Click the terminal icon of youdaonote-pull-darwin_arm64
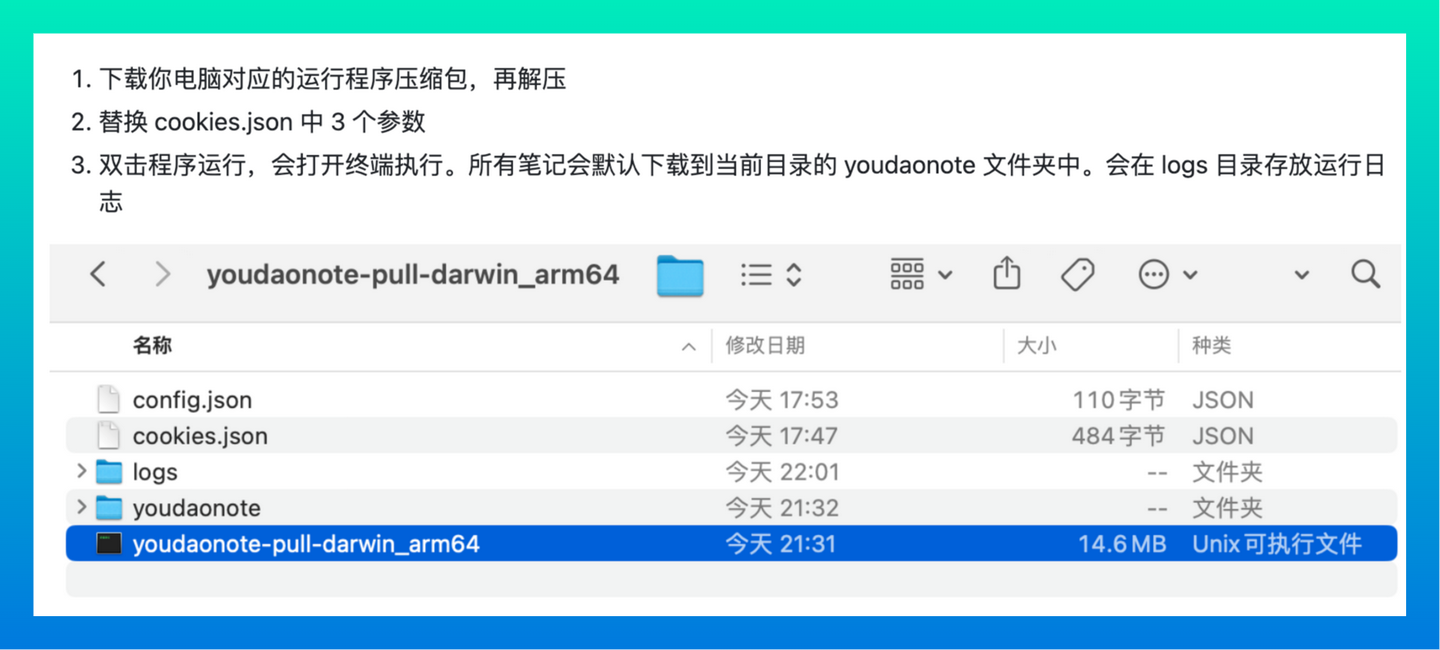 tap(107, 543)
